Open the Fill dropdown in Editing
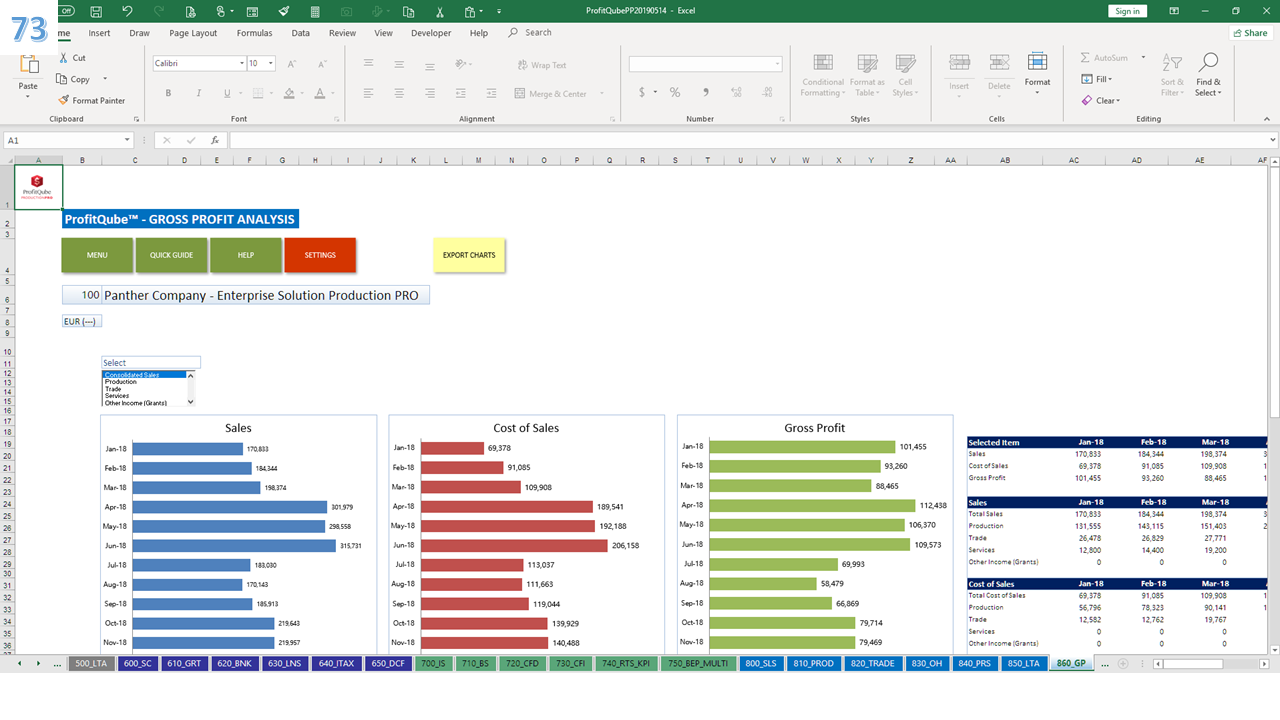 pyautogui.click(x=1097, y=79)
